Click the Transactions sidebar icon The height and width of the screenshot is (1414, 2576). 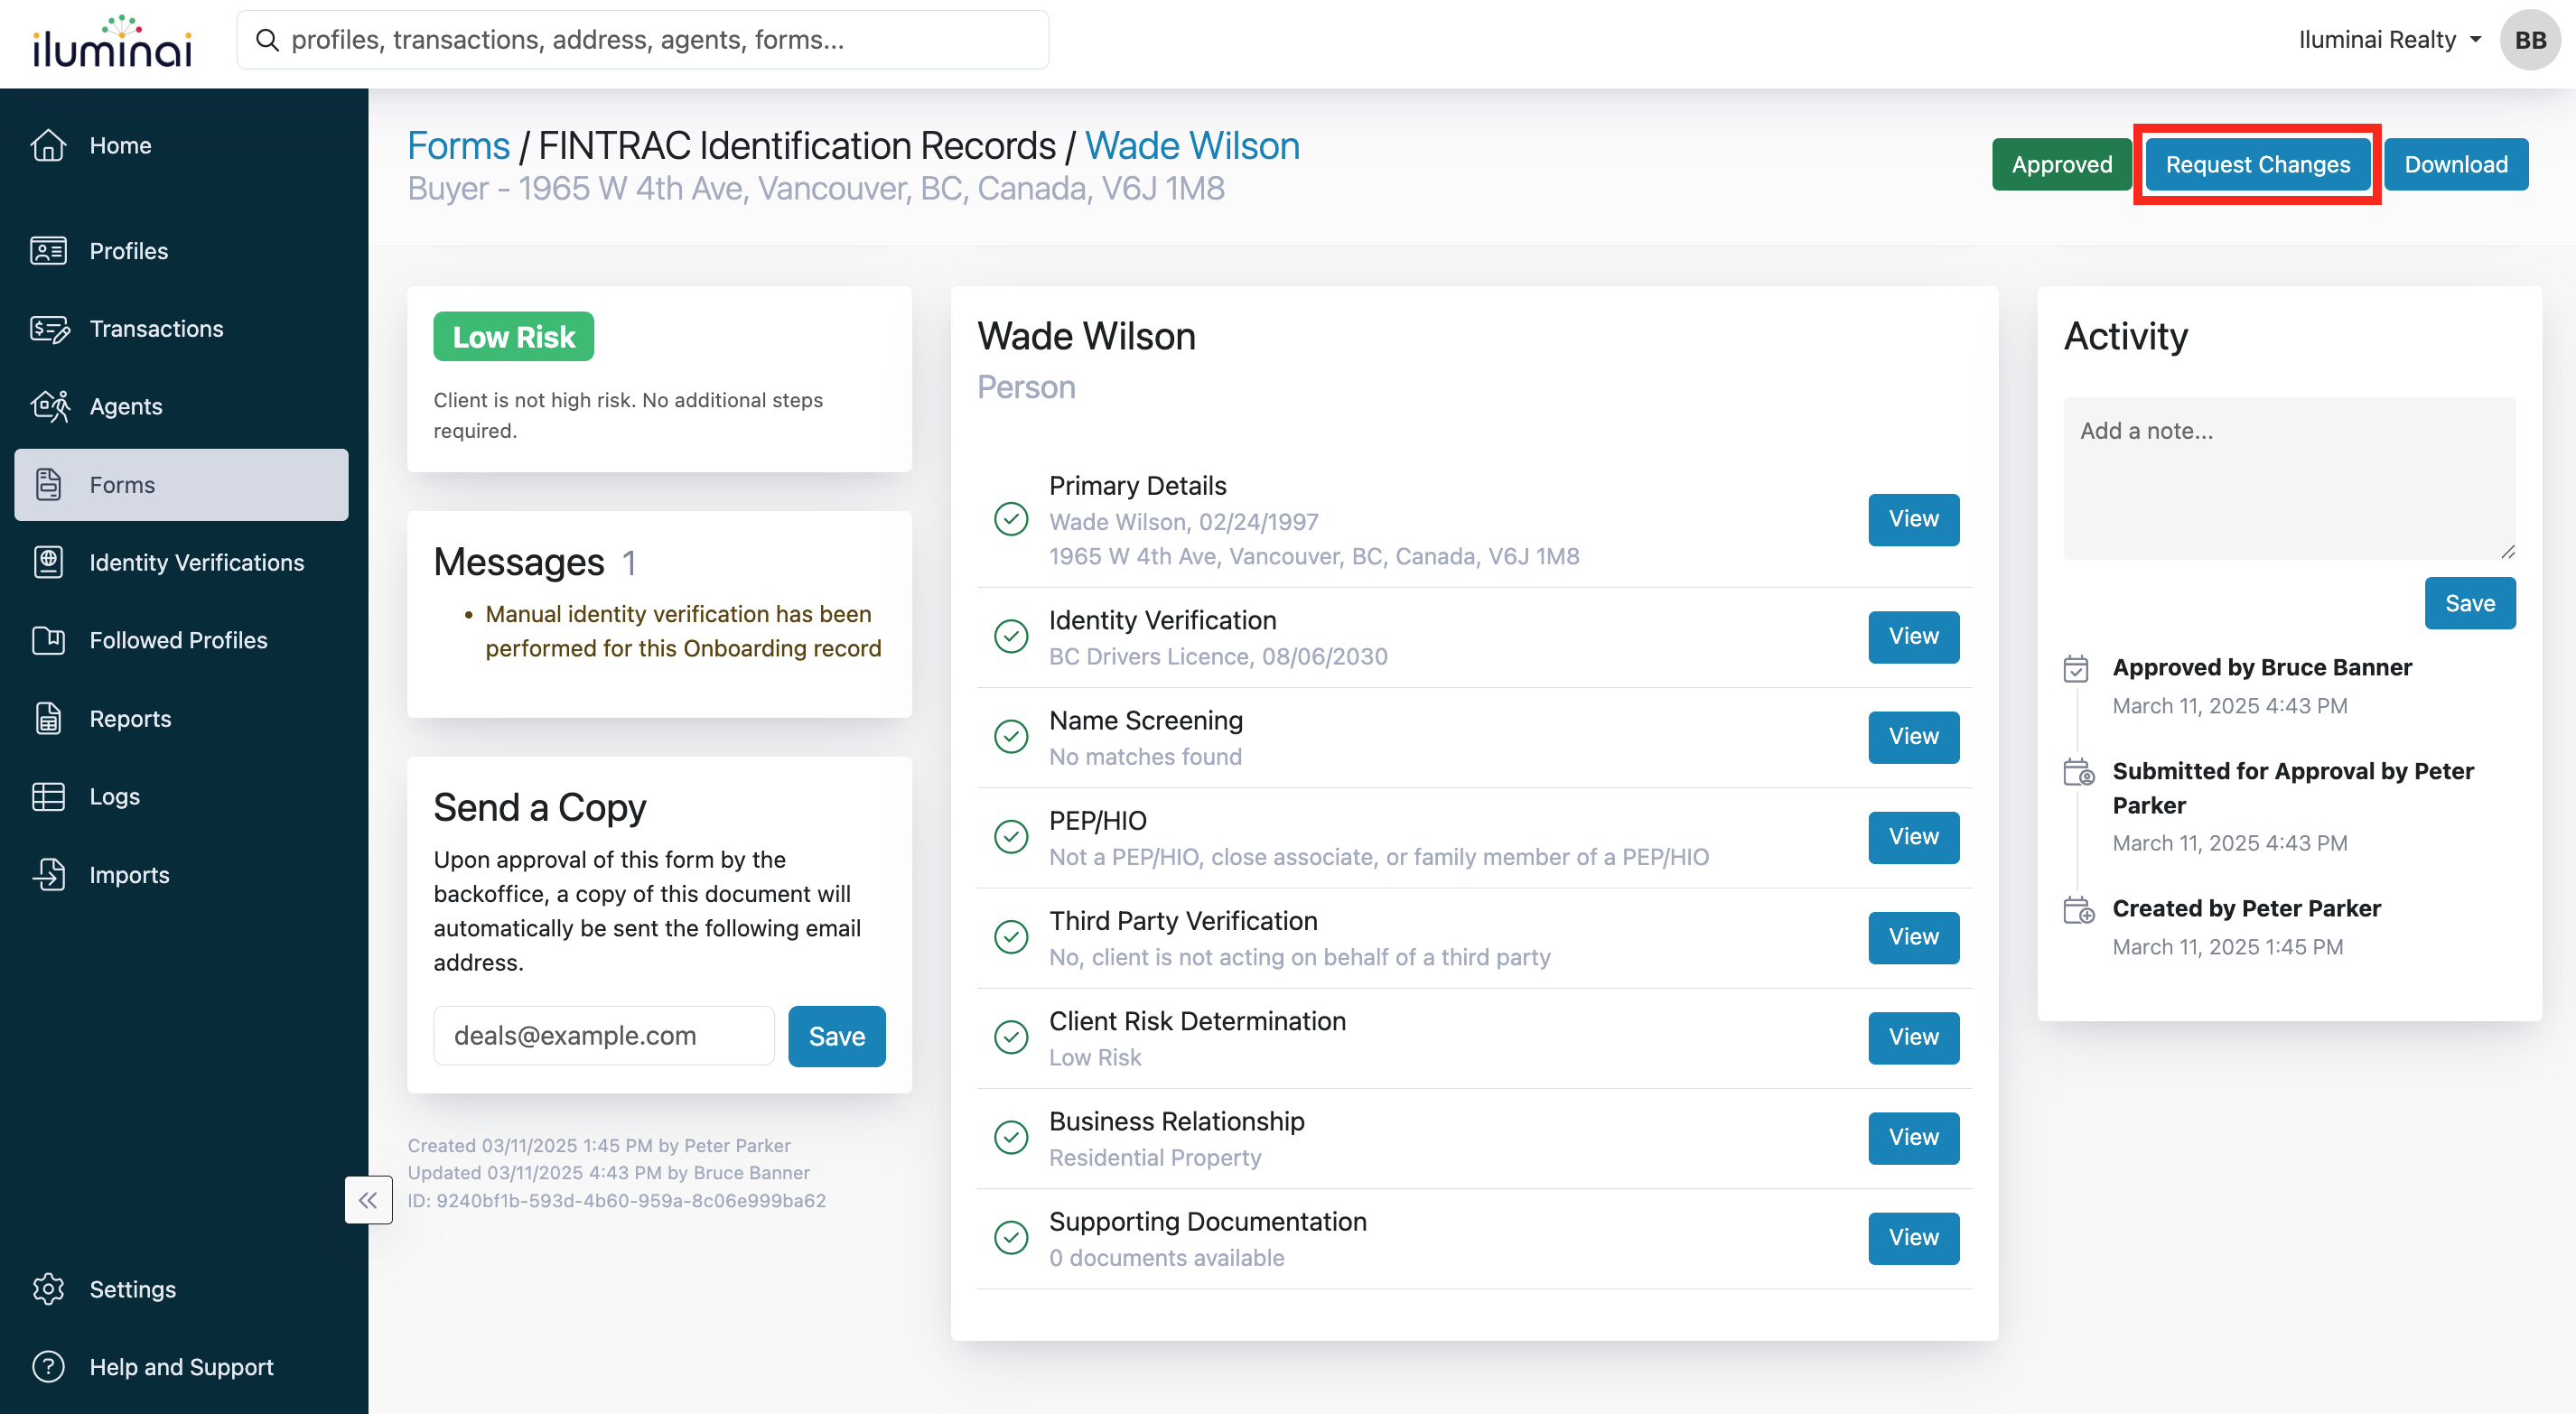[48, 329]
